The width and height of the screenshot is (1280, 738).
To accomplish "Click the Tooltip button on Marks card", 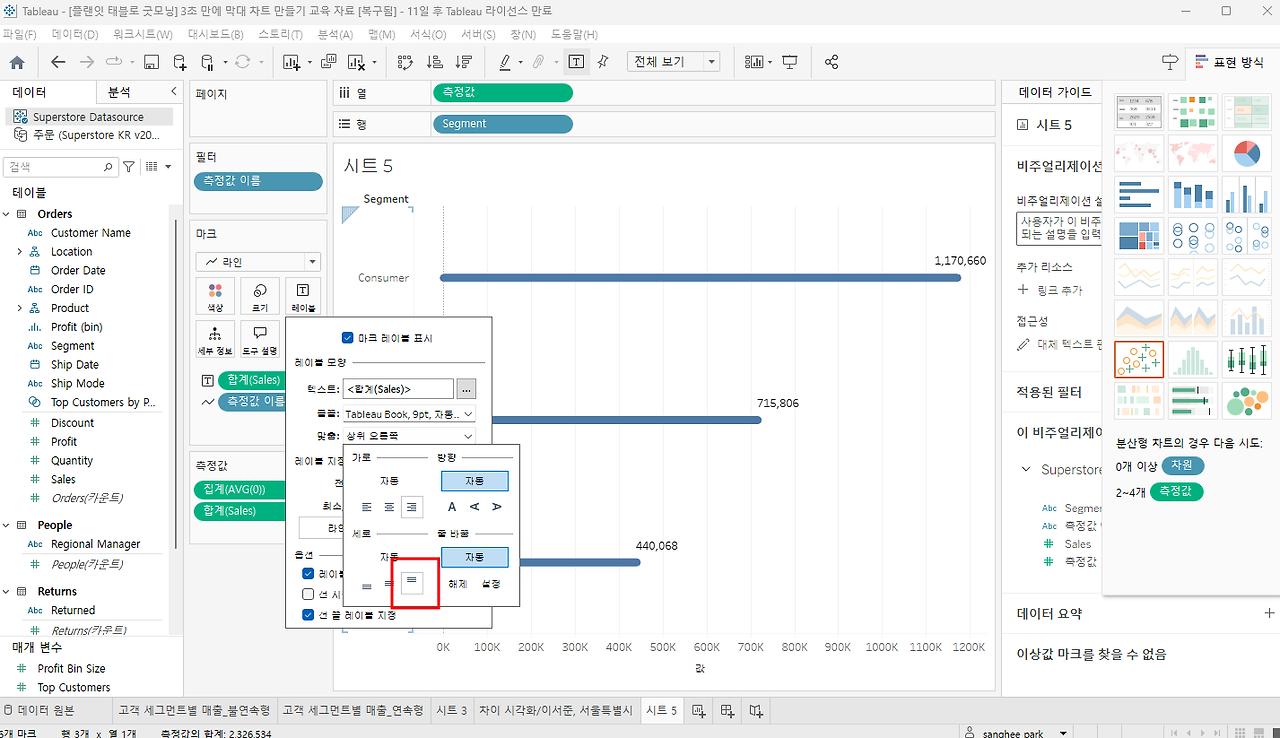I will tap(259, 339).
